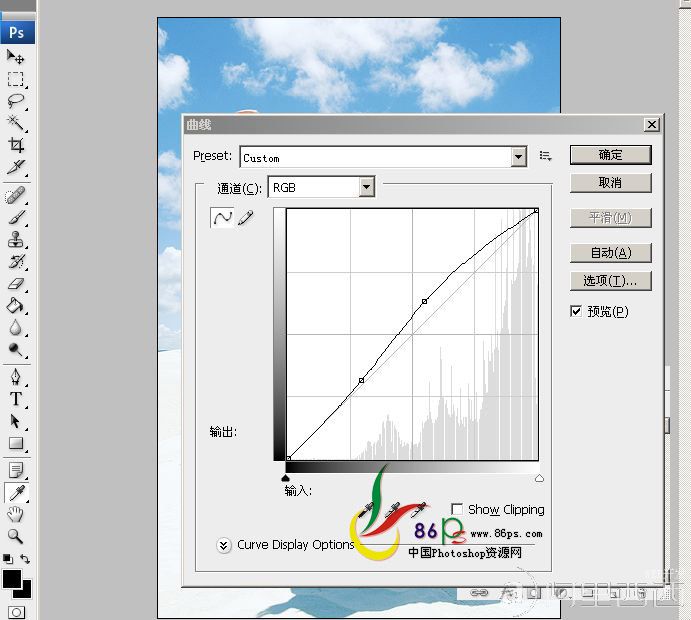Select the lower curve control point
The image size is (691, 620).
point(361,380)
